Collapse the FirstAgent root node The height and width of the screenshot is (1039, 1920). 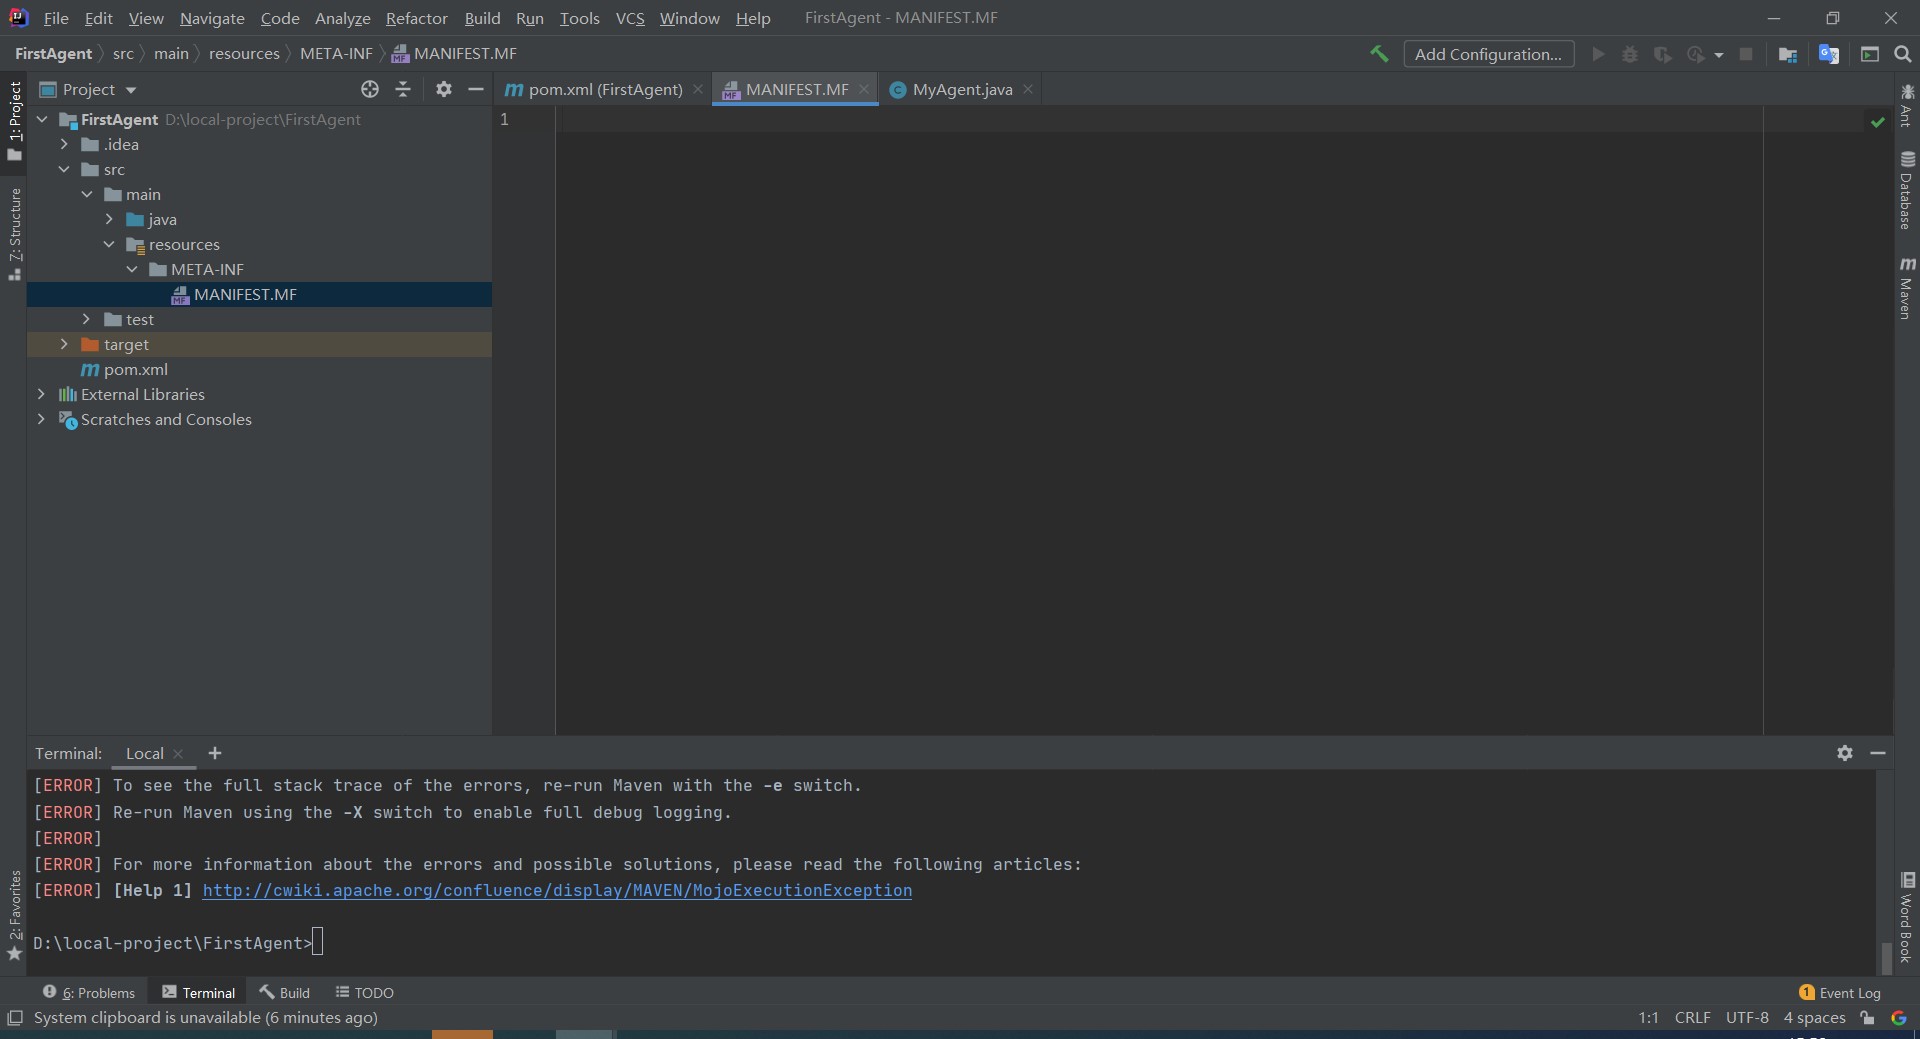point(42,119)
